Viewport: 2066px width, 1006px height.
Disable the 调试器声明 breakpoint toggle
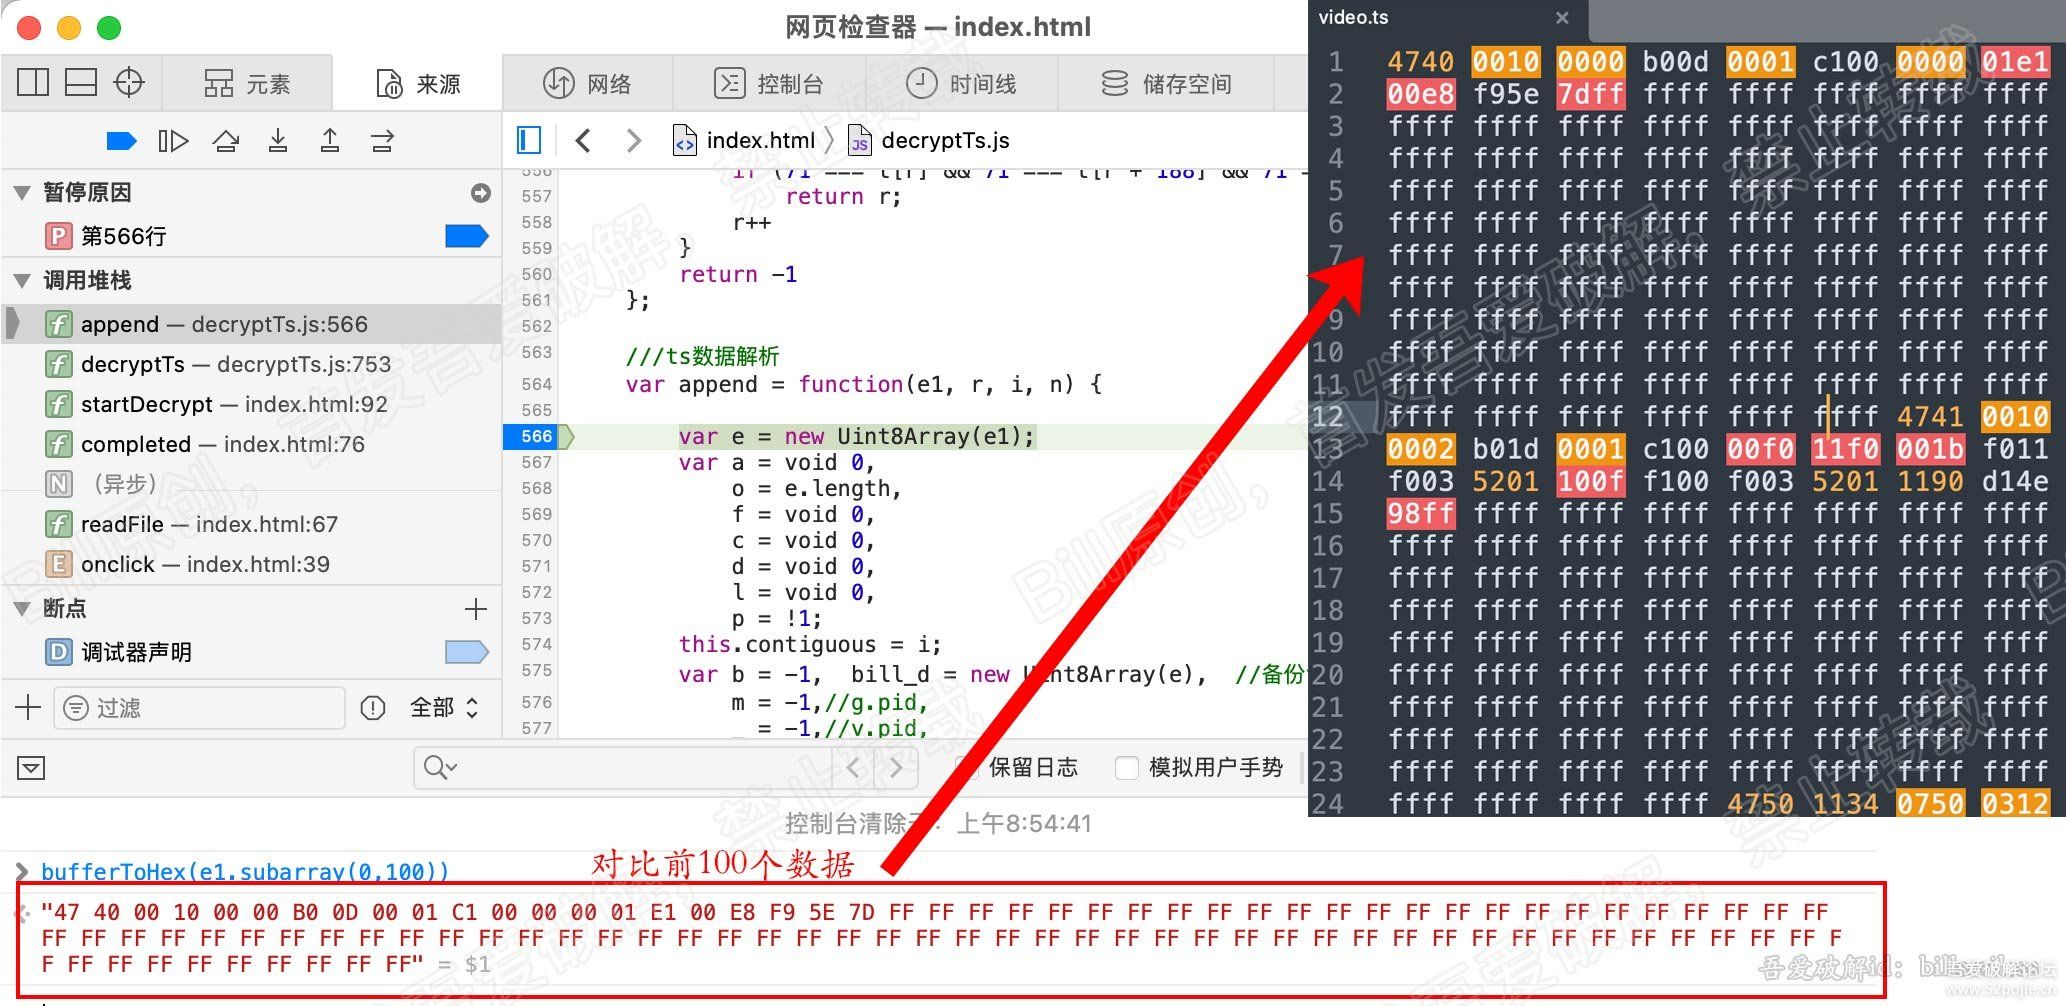[x=465, y=651]
